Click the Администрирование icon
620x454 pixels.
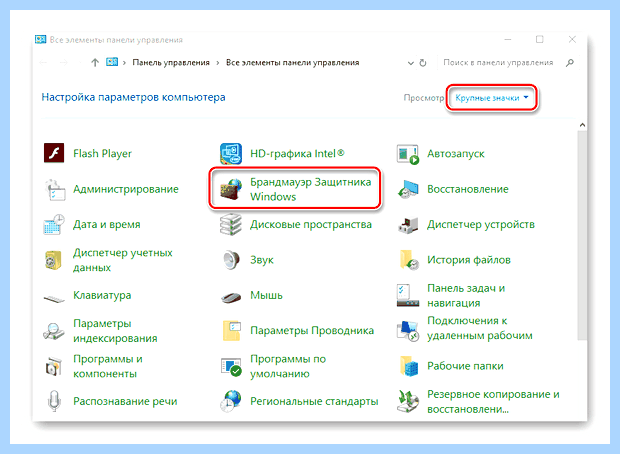(x=54, y=189)
